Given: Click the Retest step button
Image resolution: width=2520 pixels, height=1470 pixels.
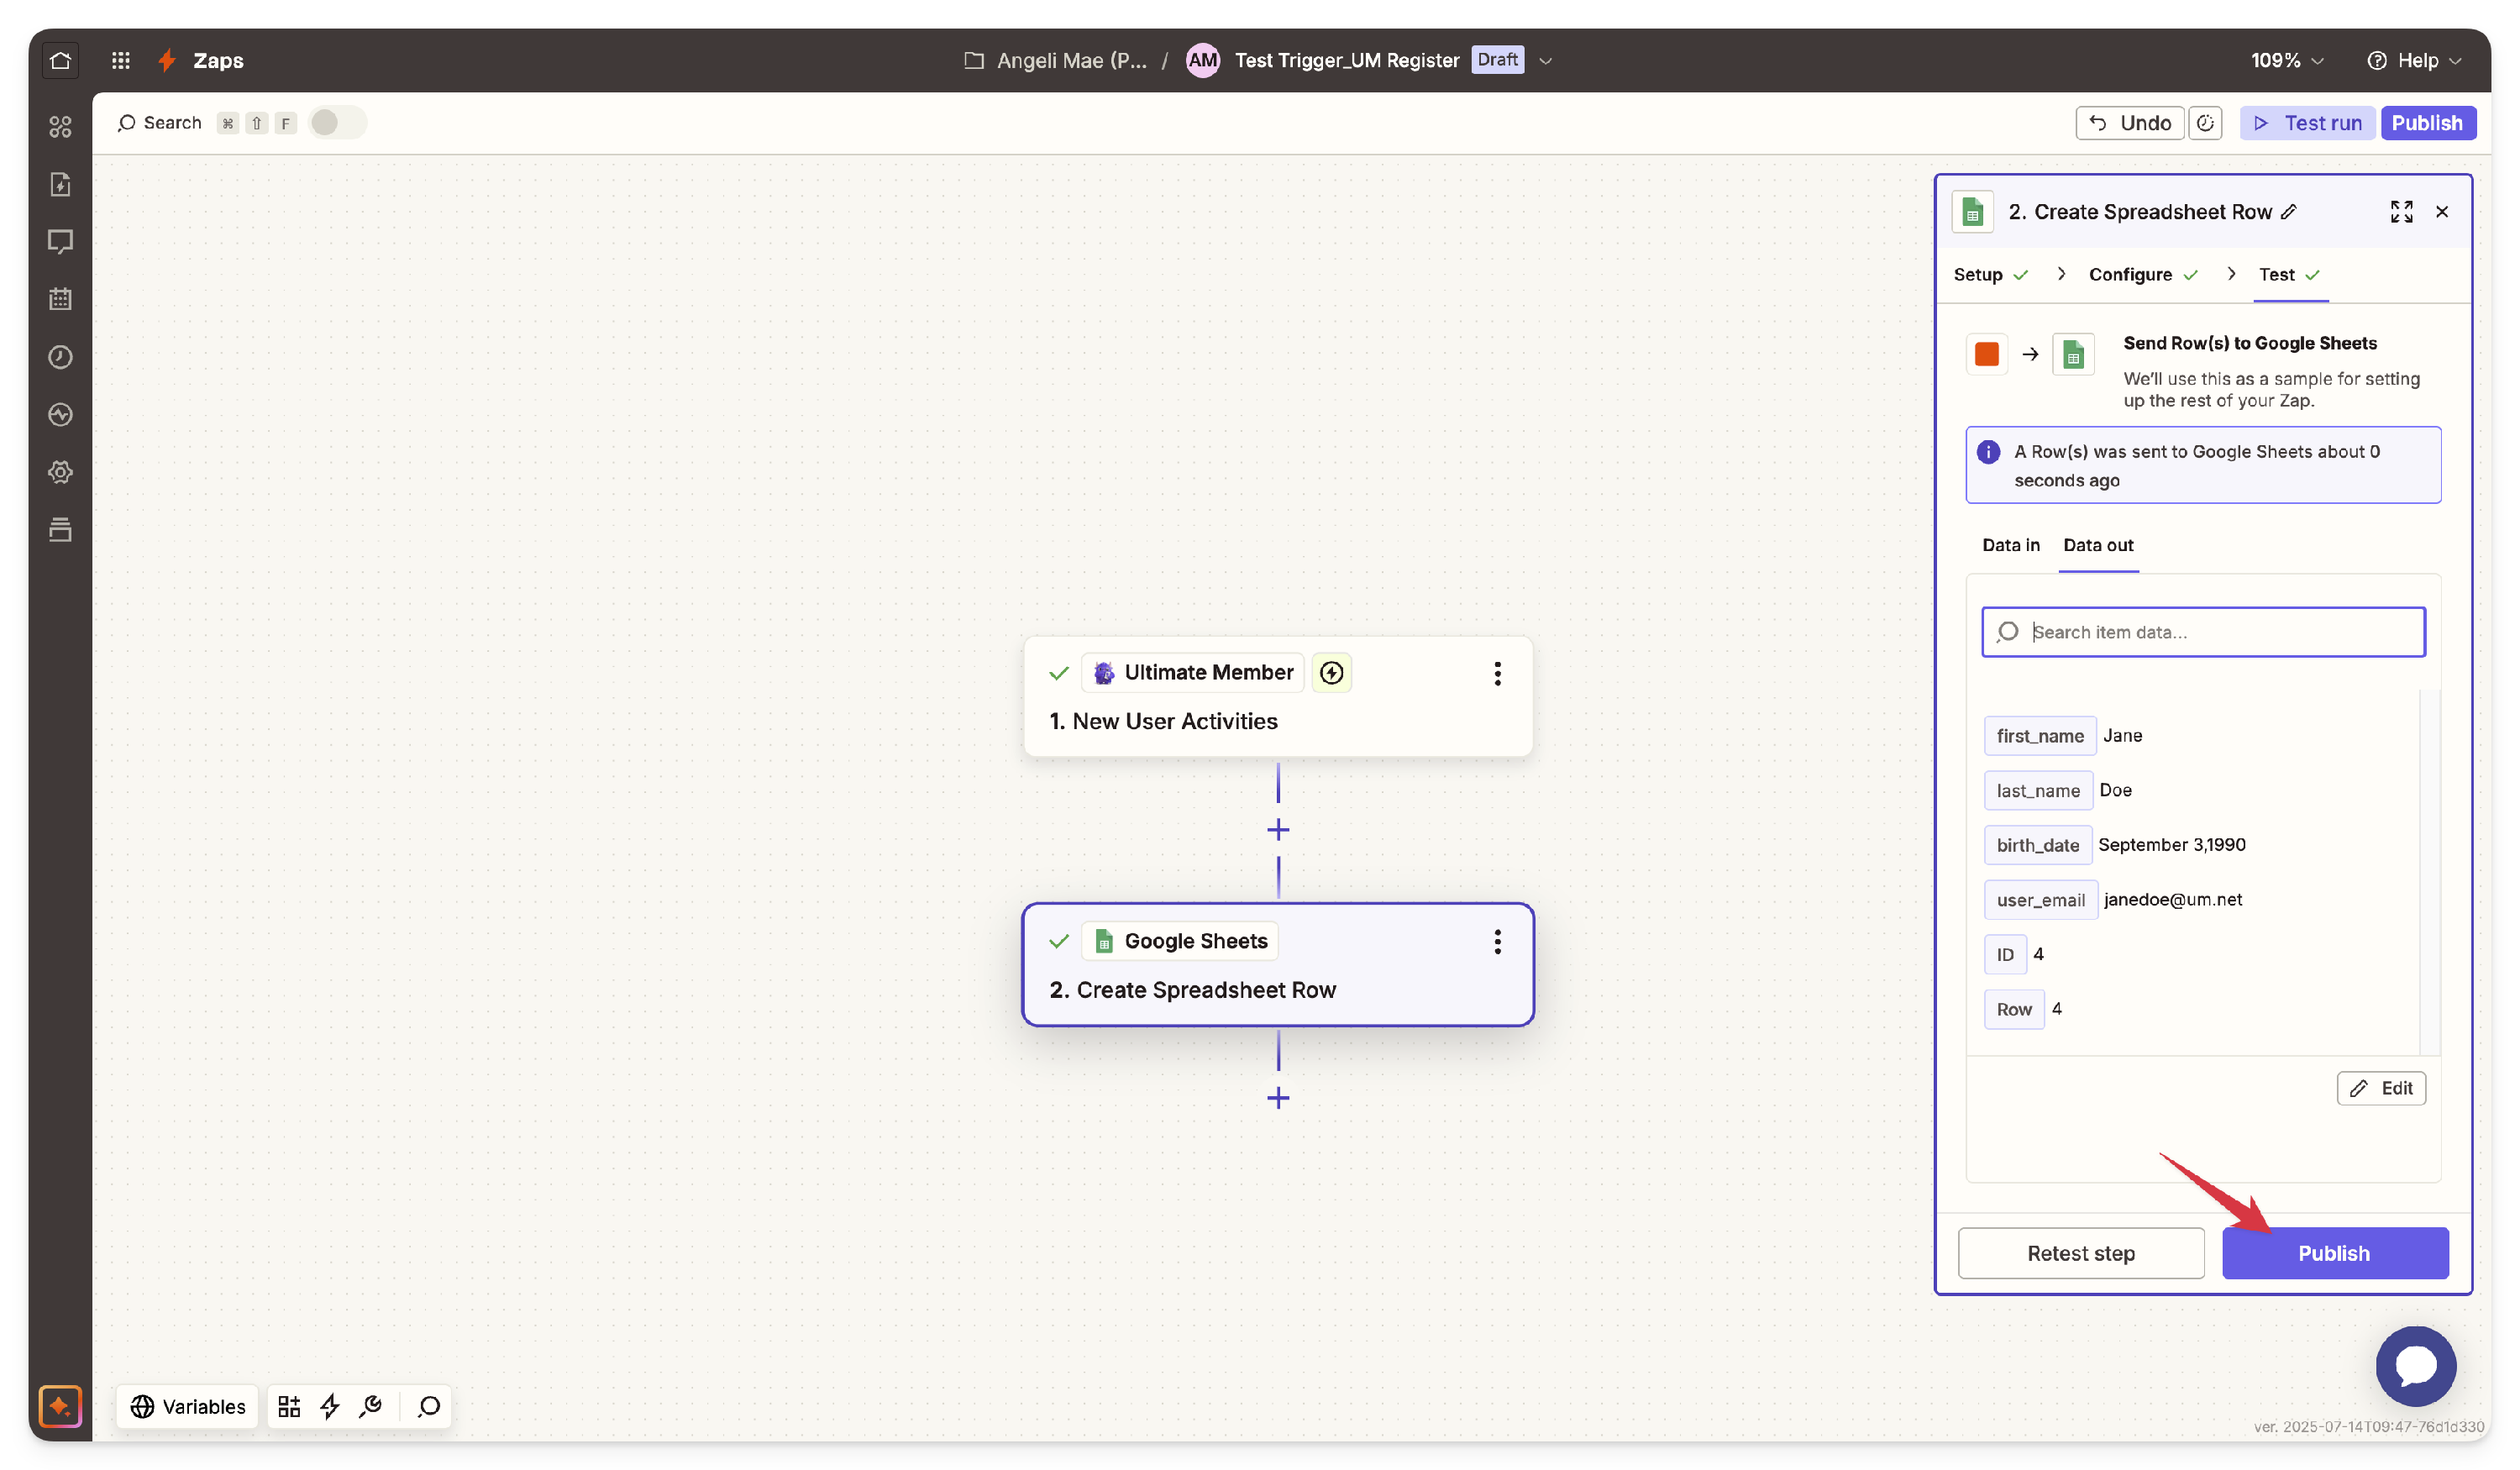Looking at the screenshot, I should tap(2080, 1253).
